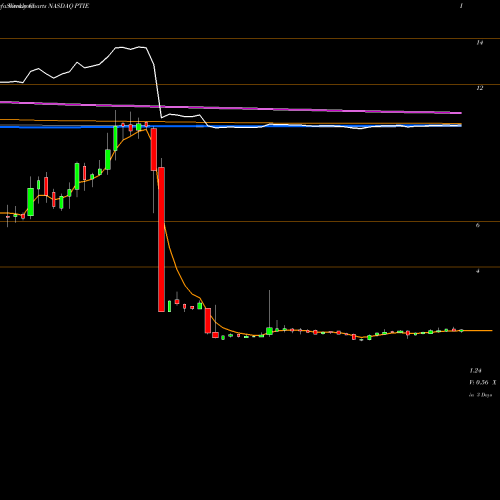Select the '4' price axis label

tap(478, 271)
